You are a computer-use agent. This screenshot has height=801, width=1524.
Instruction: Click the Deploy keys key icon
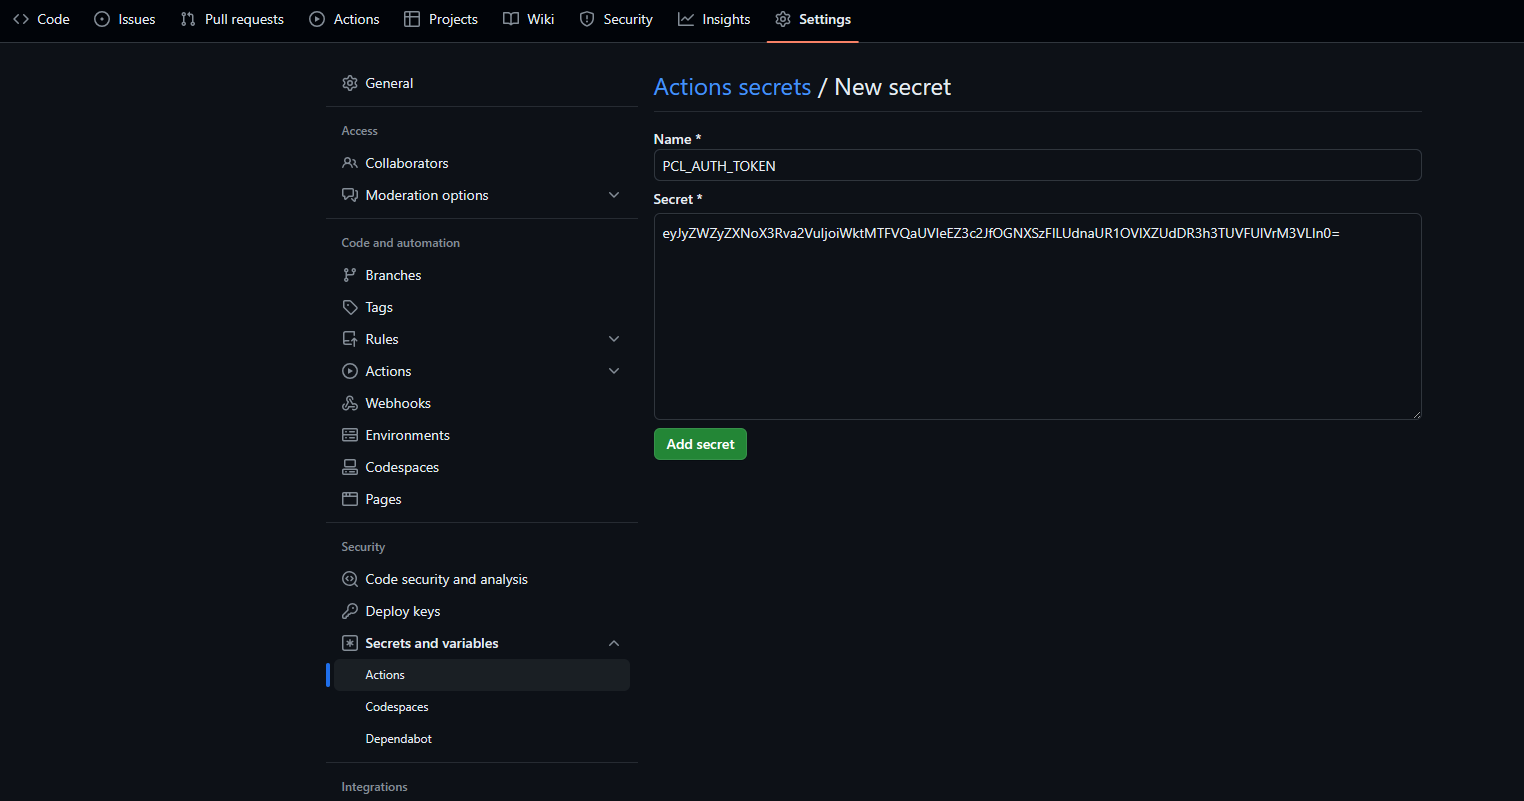349,611
